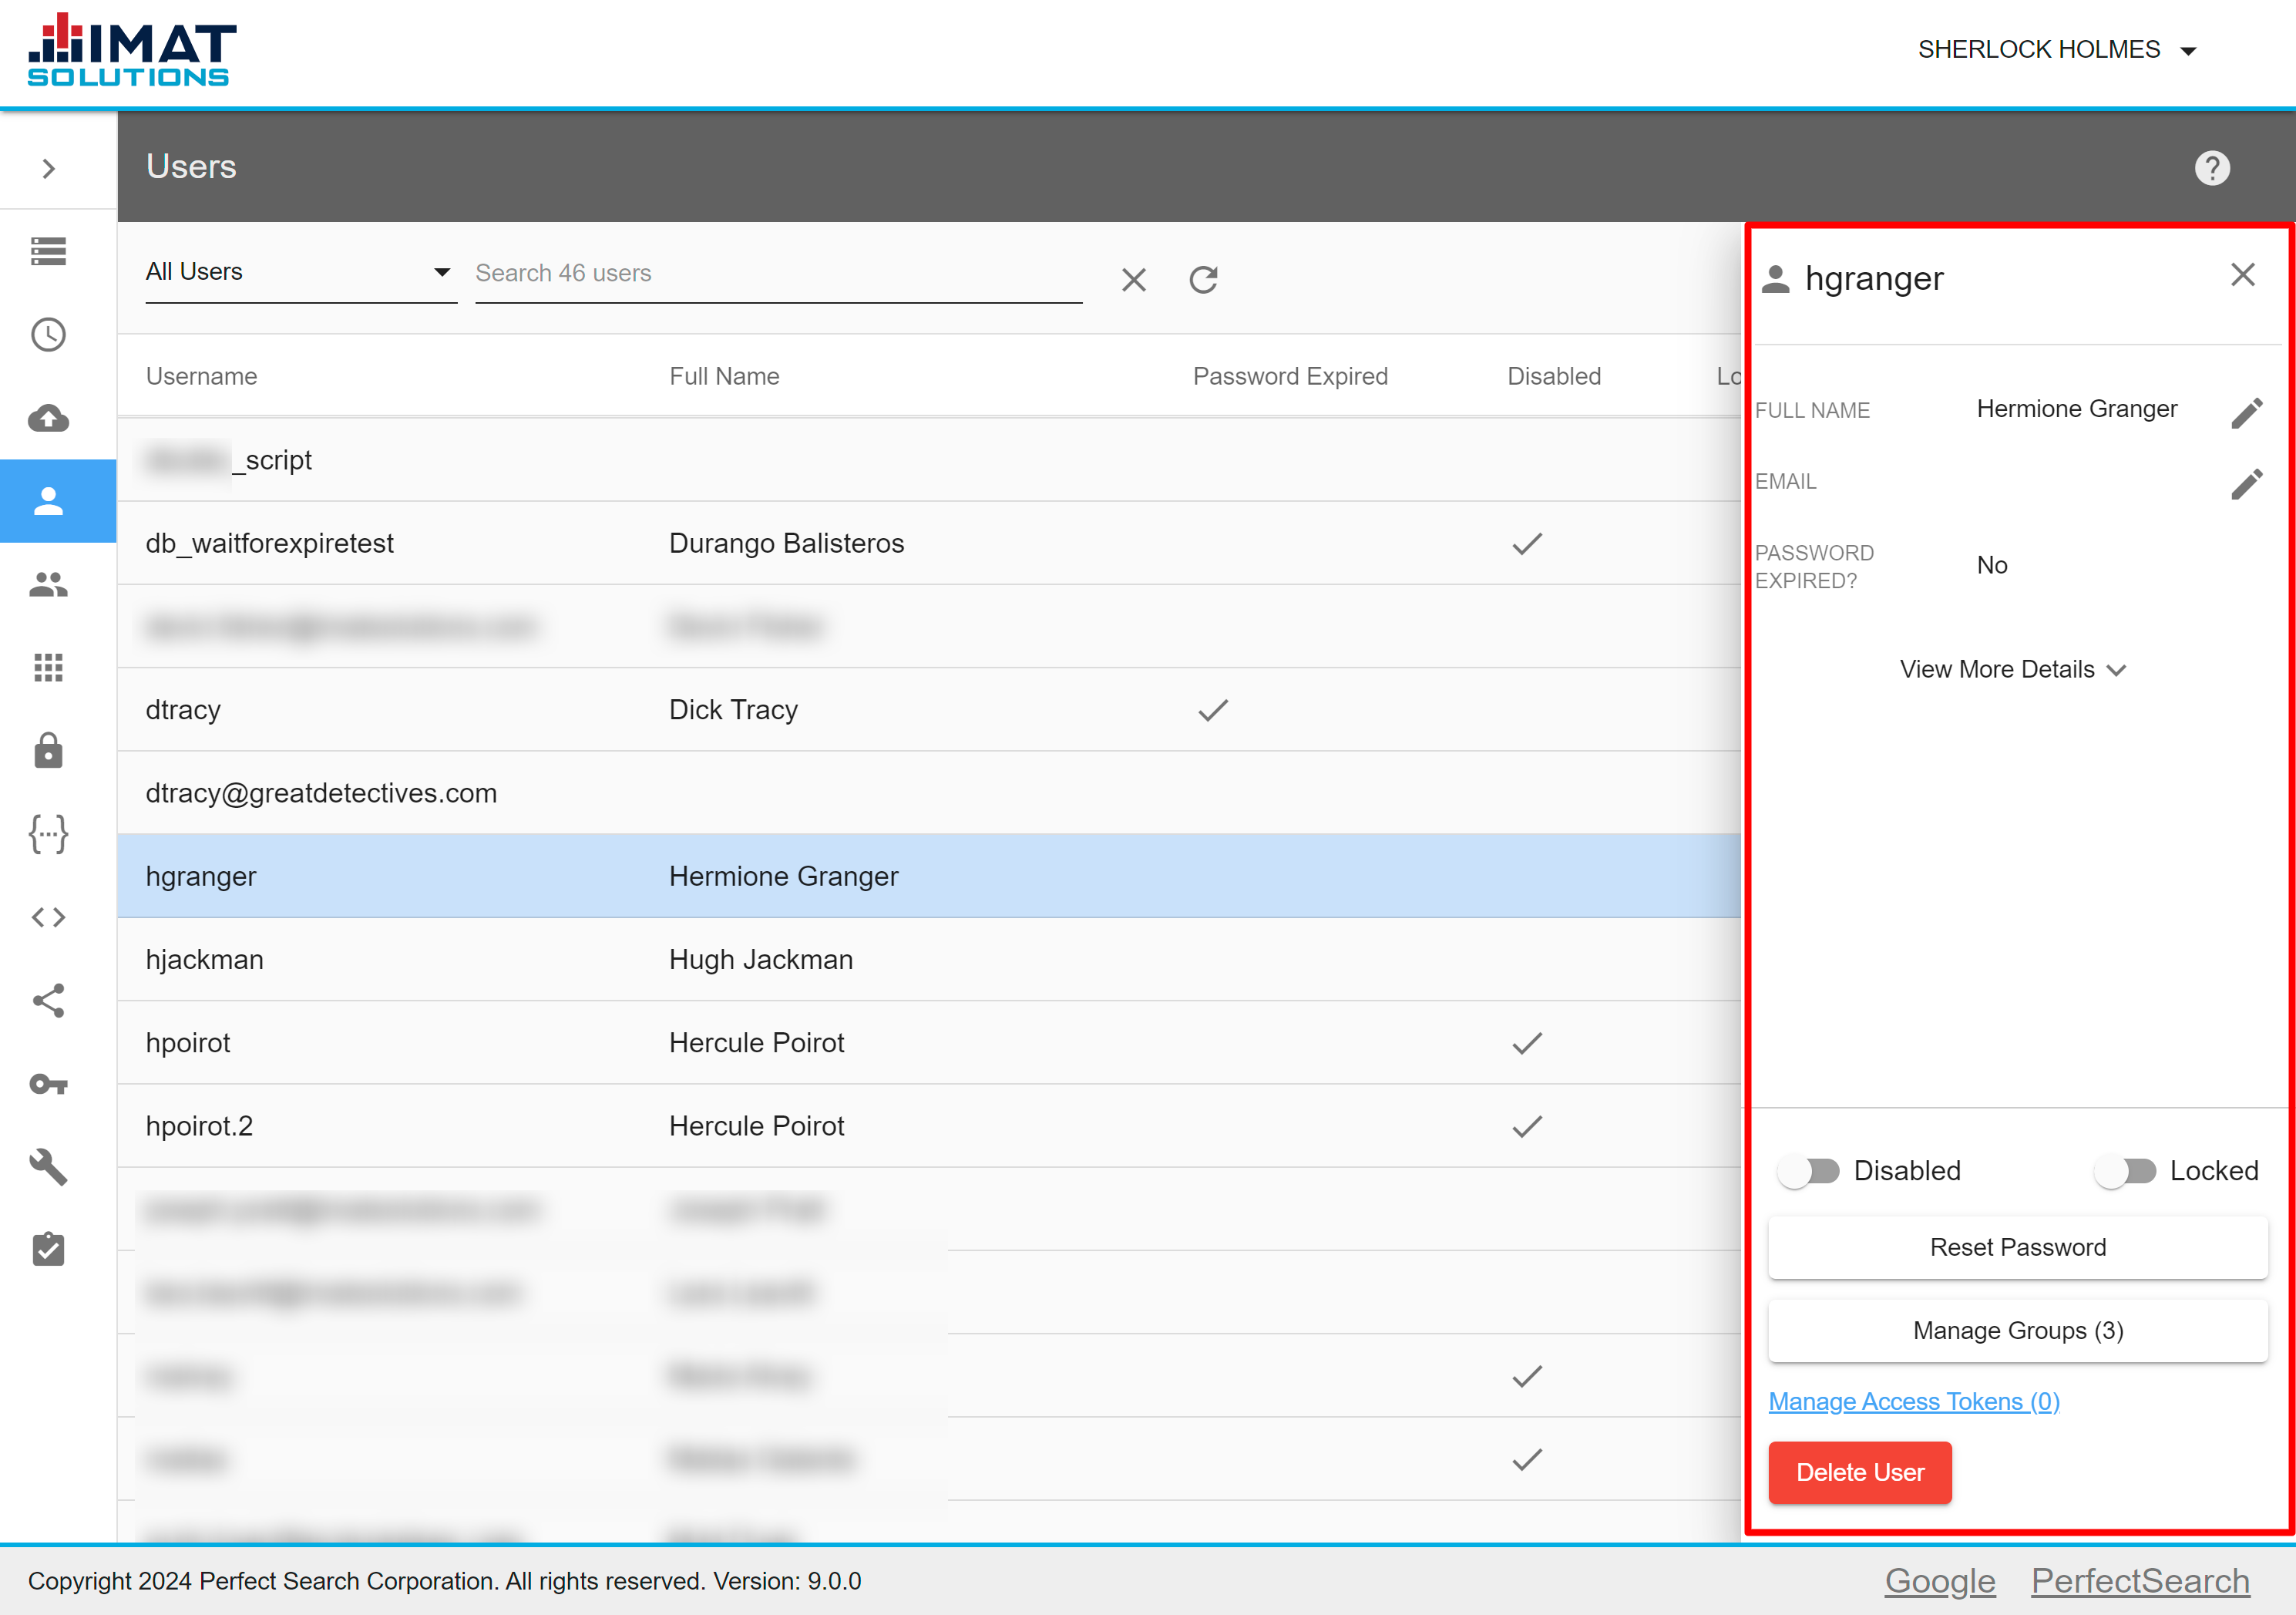Click the Reset Password button

pyautogui.click(x=2018, y=1247)
